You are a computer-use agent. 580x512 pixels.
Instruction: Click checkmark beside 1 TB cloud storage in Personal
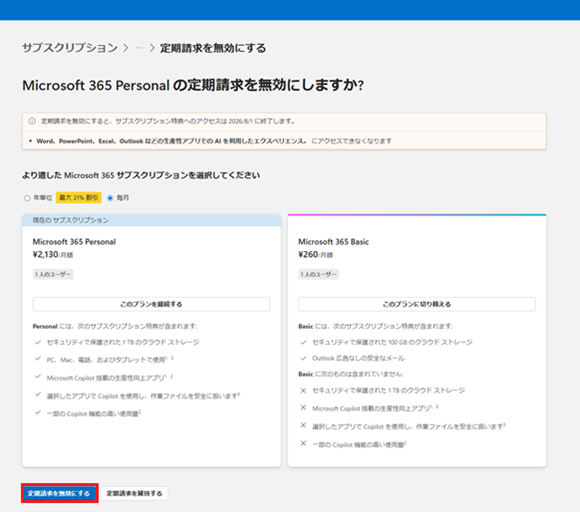(x=38, y=342)
